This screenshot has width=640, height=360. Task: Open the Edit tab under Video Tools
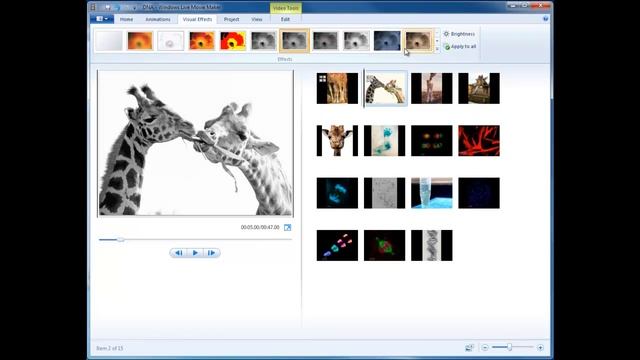[x=285, y=19]
